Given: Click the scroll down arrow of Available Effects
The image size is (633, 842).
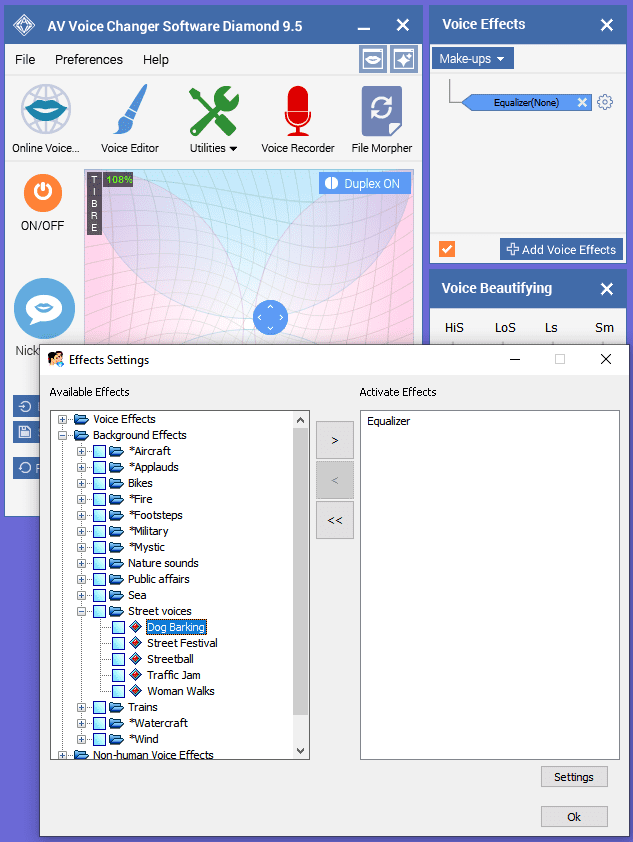Looking at the screenshot, I should [301, 751].
